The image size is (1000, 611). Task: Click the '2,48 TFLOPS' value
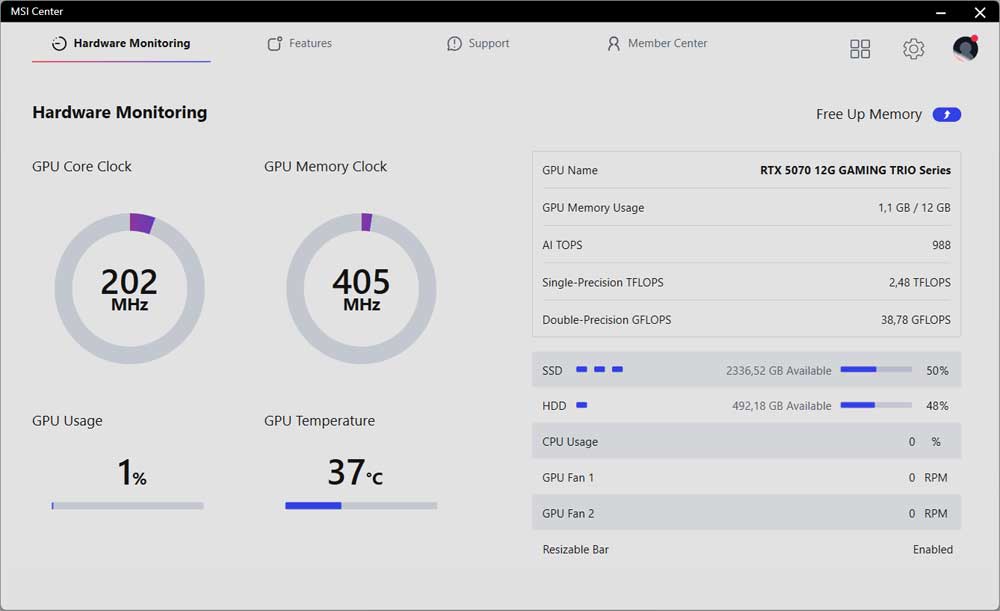click(x=920, y=283)
